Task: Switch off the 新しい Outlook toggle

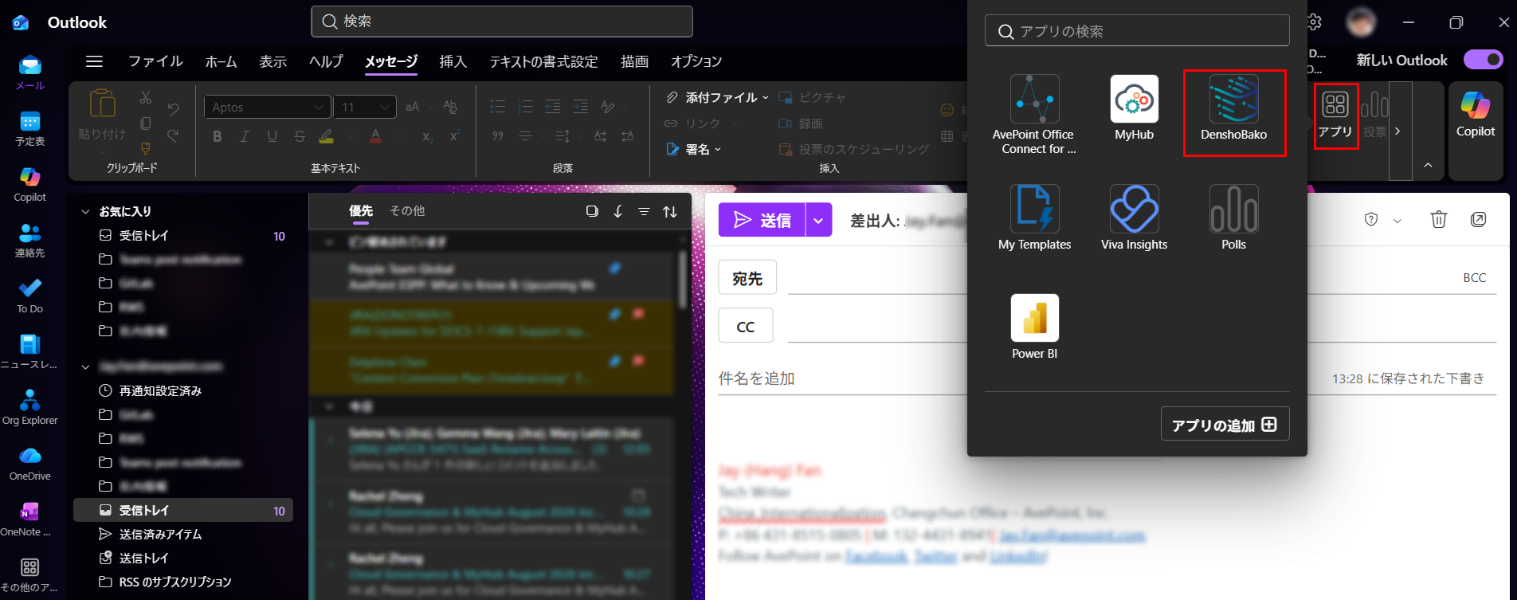Action: (1483, 60)
